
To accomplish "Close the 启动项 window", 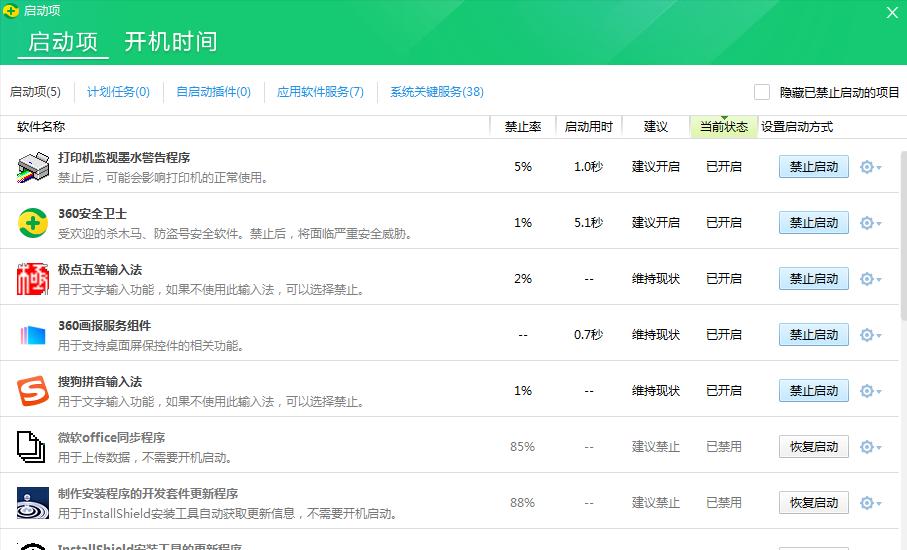I will pos(892,12).
